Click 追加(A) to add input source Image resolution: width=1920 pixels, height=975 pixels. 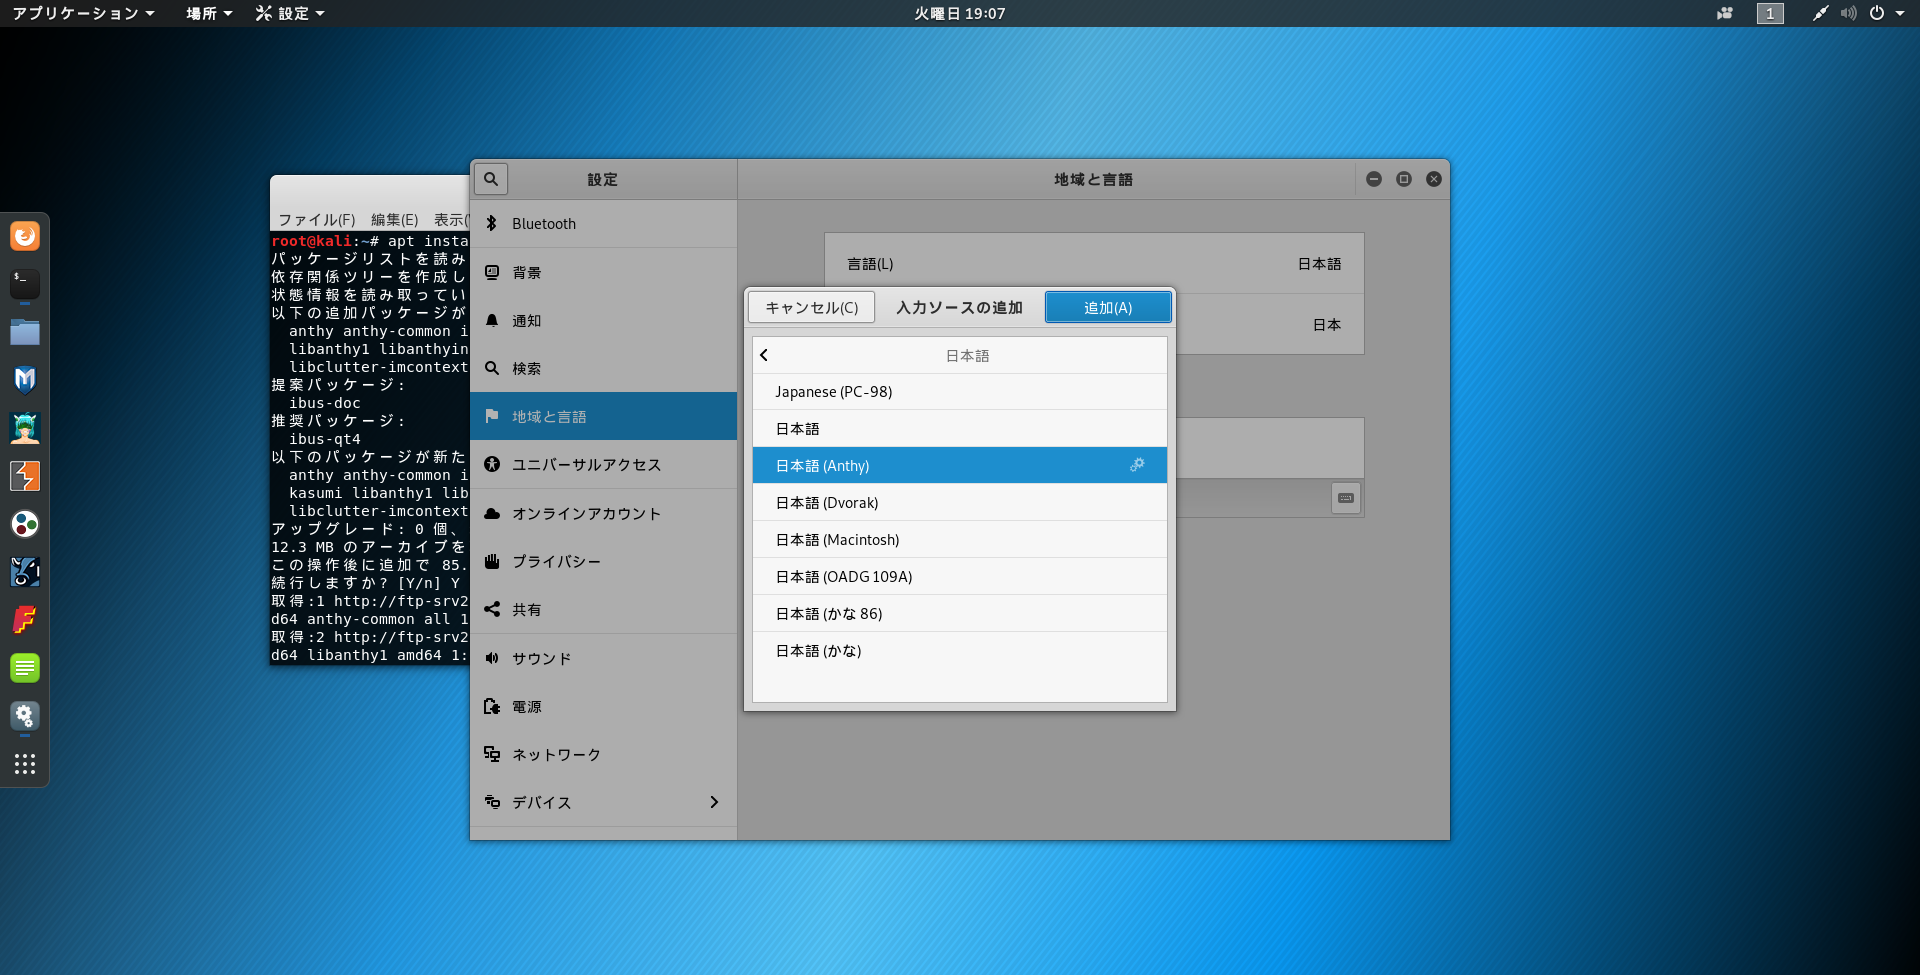coord(1108,307)
